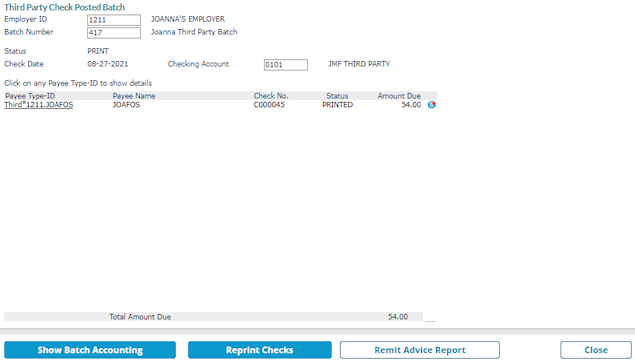Select the JOAFOS payee name cell
The width and height of the screenshot is (635, 362).
pos(126,105)
